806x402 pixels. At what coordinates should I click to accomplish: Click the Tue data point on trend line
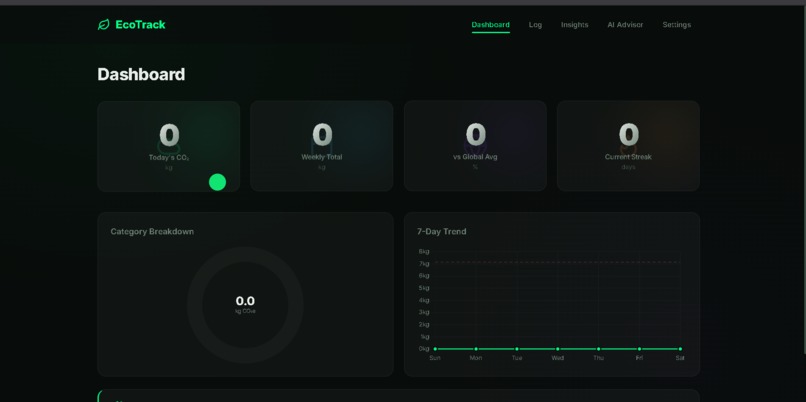517,349
